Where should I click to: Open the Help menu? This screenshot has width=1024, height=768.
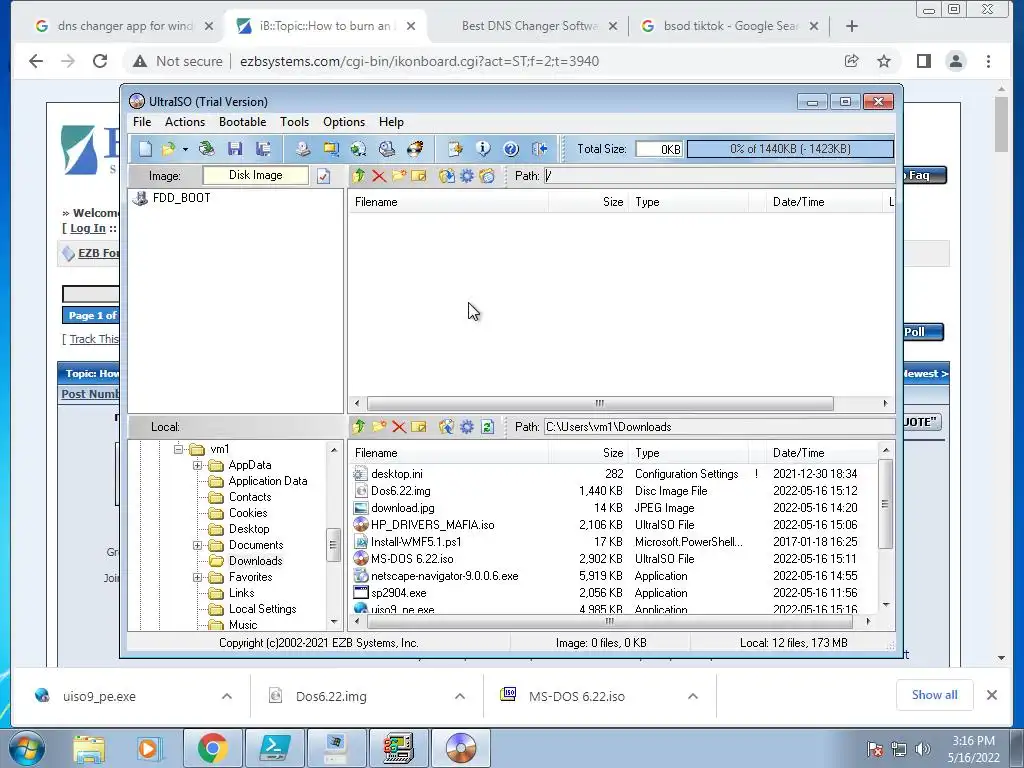click(391, 122)
